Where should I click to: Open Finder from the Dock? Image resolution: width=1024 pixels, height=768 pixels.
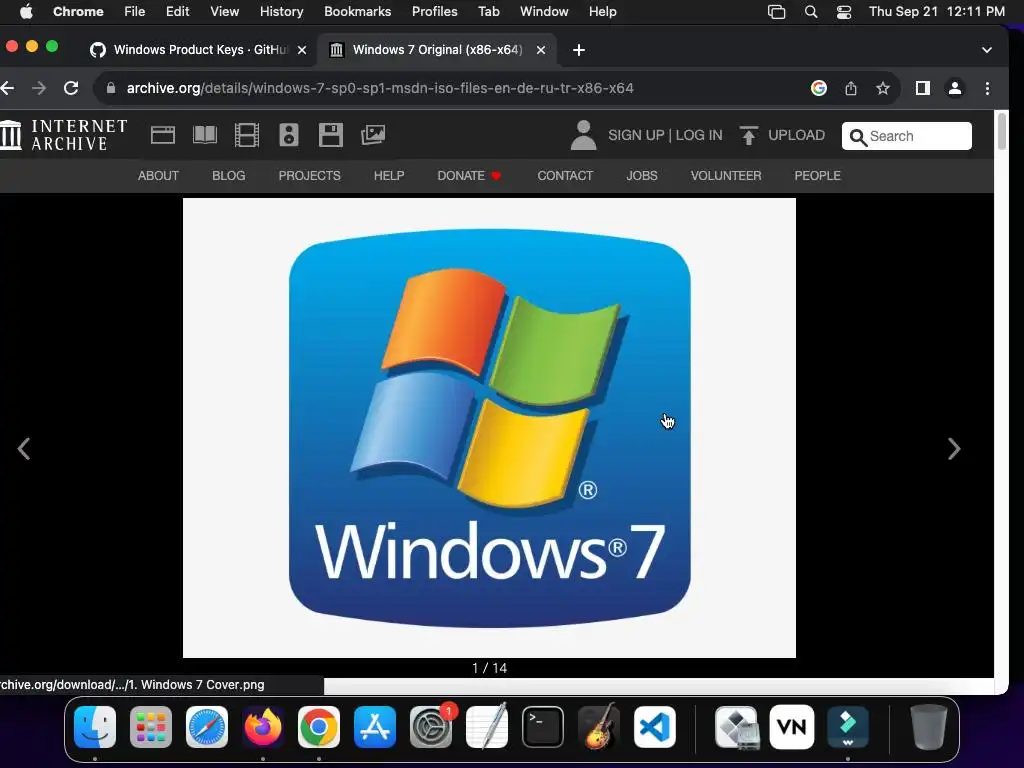click(x=95, y=727)
